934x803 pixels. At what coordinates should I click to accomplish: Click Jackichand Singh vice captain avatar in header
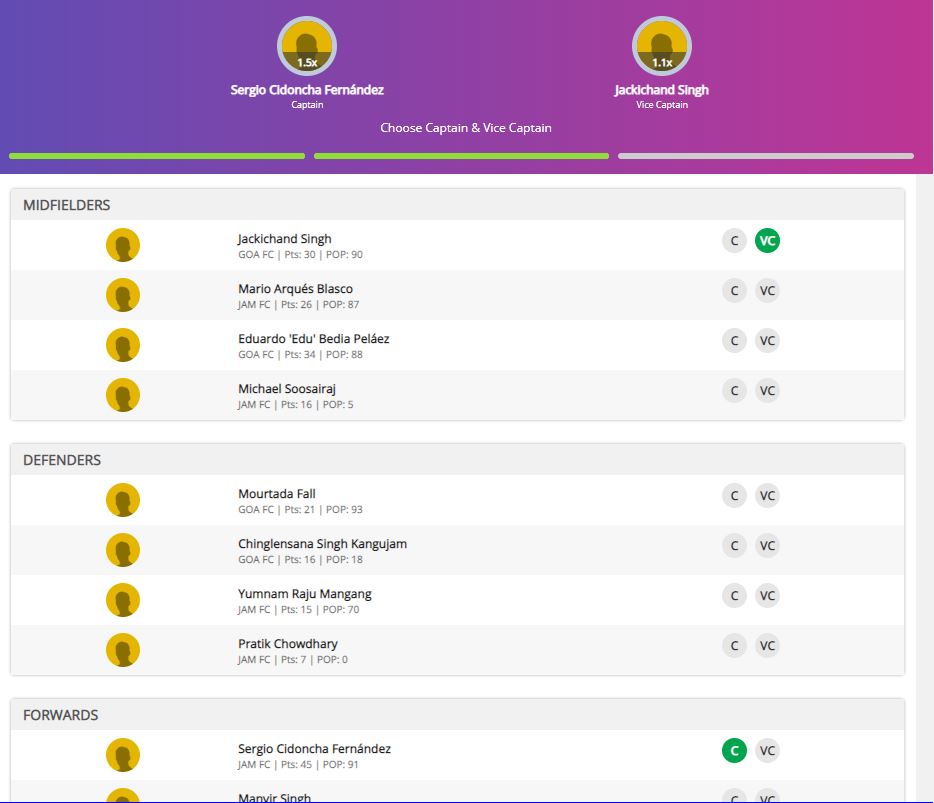click(x=662, y=46)
